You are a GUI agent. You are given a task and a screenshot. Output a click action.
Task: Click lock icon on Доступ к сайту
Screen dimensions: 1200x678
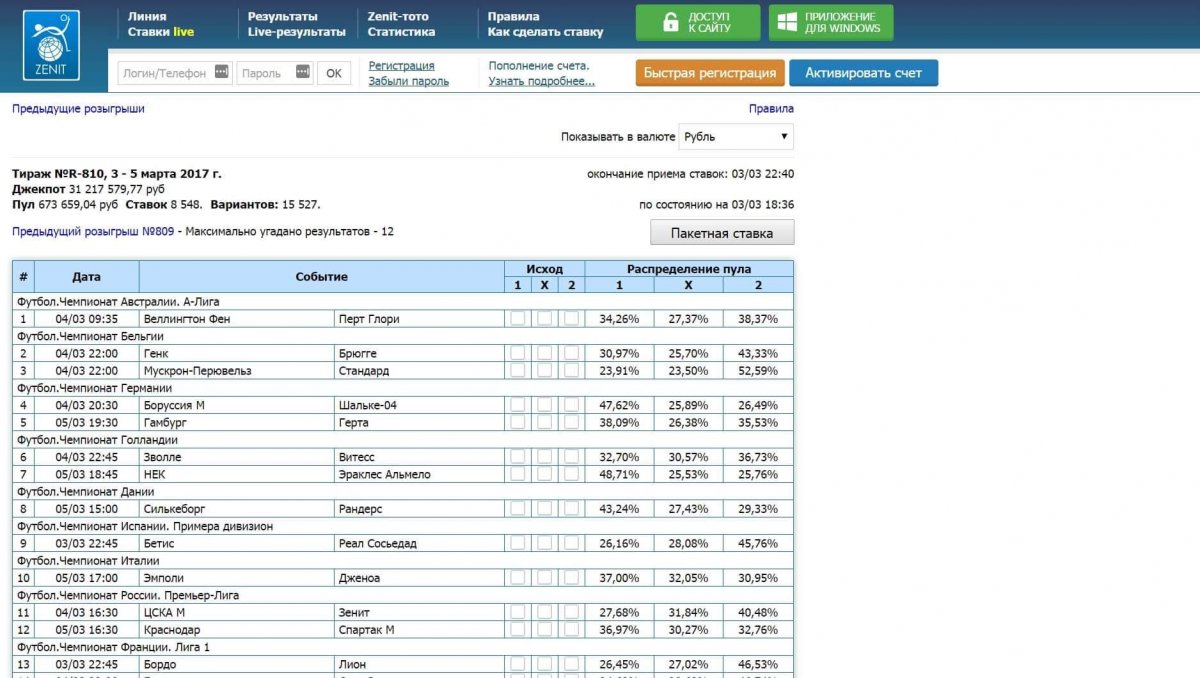click(x=670, y=23)
